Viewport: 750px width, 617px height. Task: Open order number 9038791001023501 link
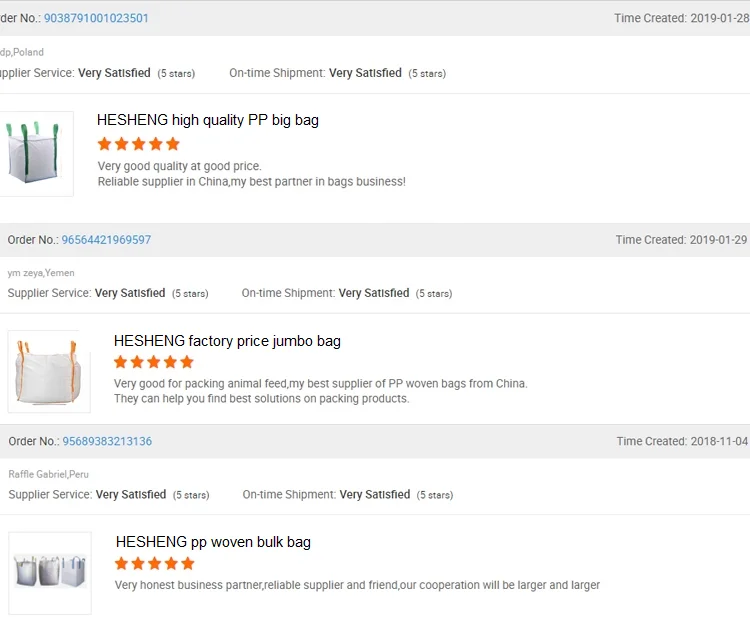96,18
